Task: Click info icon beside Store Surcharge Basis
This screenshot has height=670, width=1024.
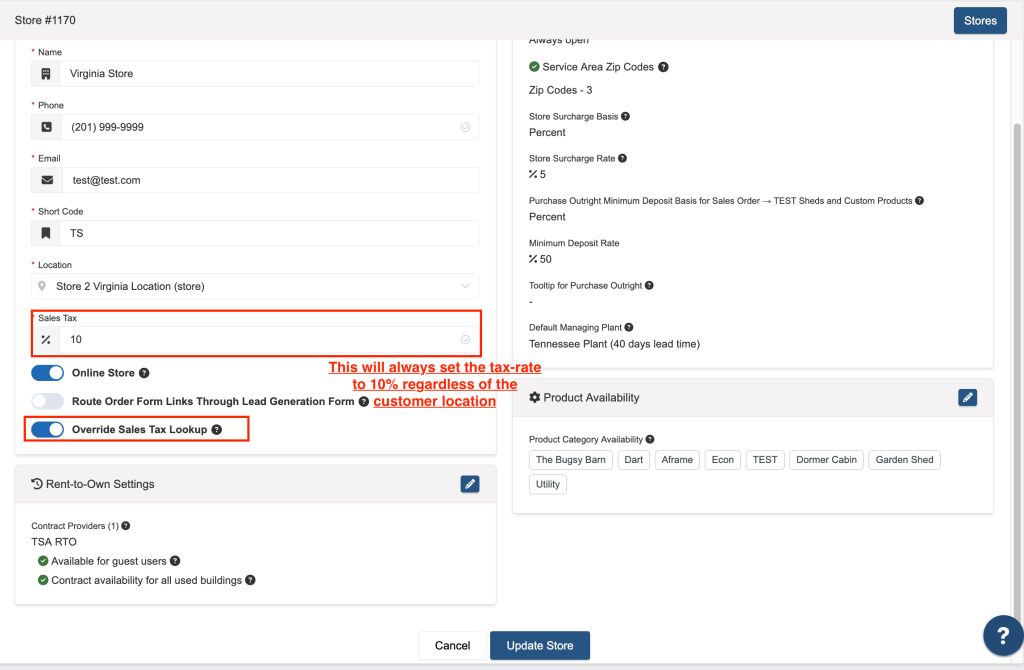Action: coord(625,116)
